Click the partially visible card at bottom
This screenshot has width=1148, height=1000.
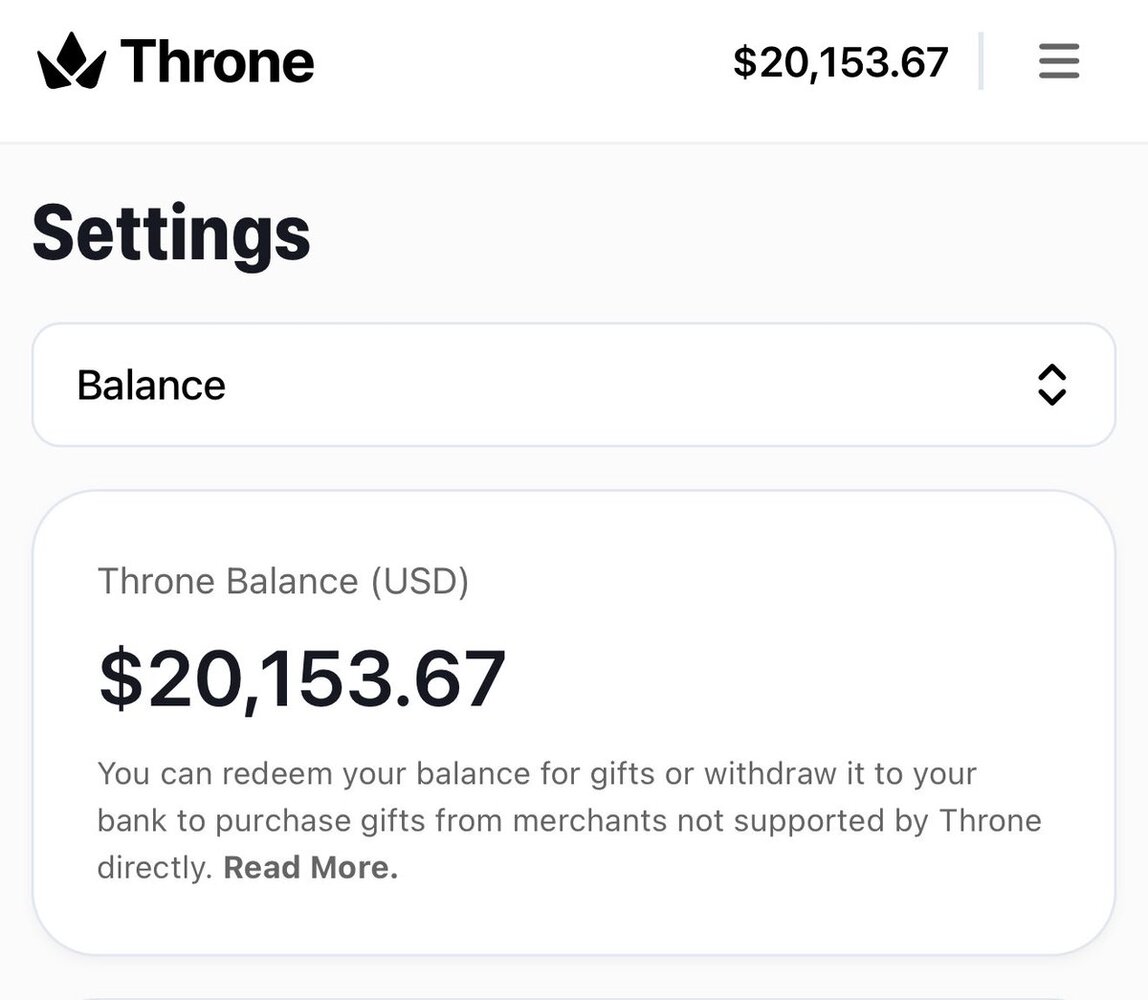pos(573,995)
